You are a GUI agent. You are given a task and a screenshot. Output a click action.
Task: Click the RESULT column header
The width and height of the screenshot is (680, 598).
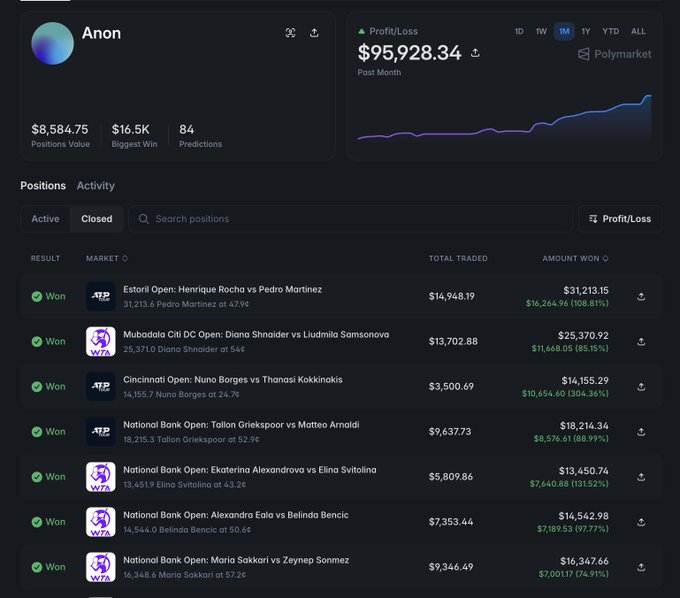[x=46, y=258]
